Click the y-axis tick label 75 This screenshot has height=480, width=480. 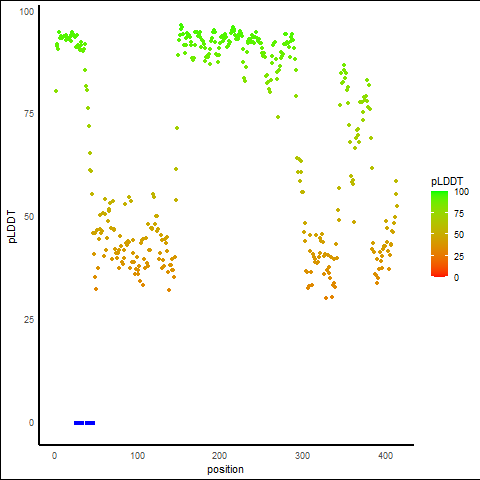point(29,114)
